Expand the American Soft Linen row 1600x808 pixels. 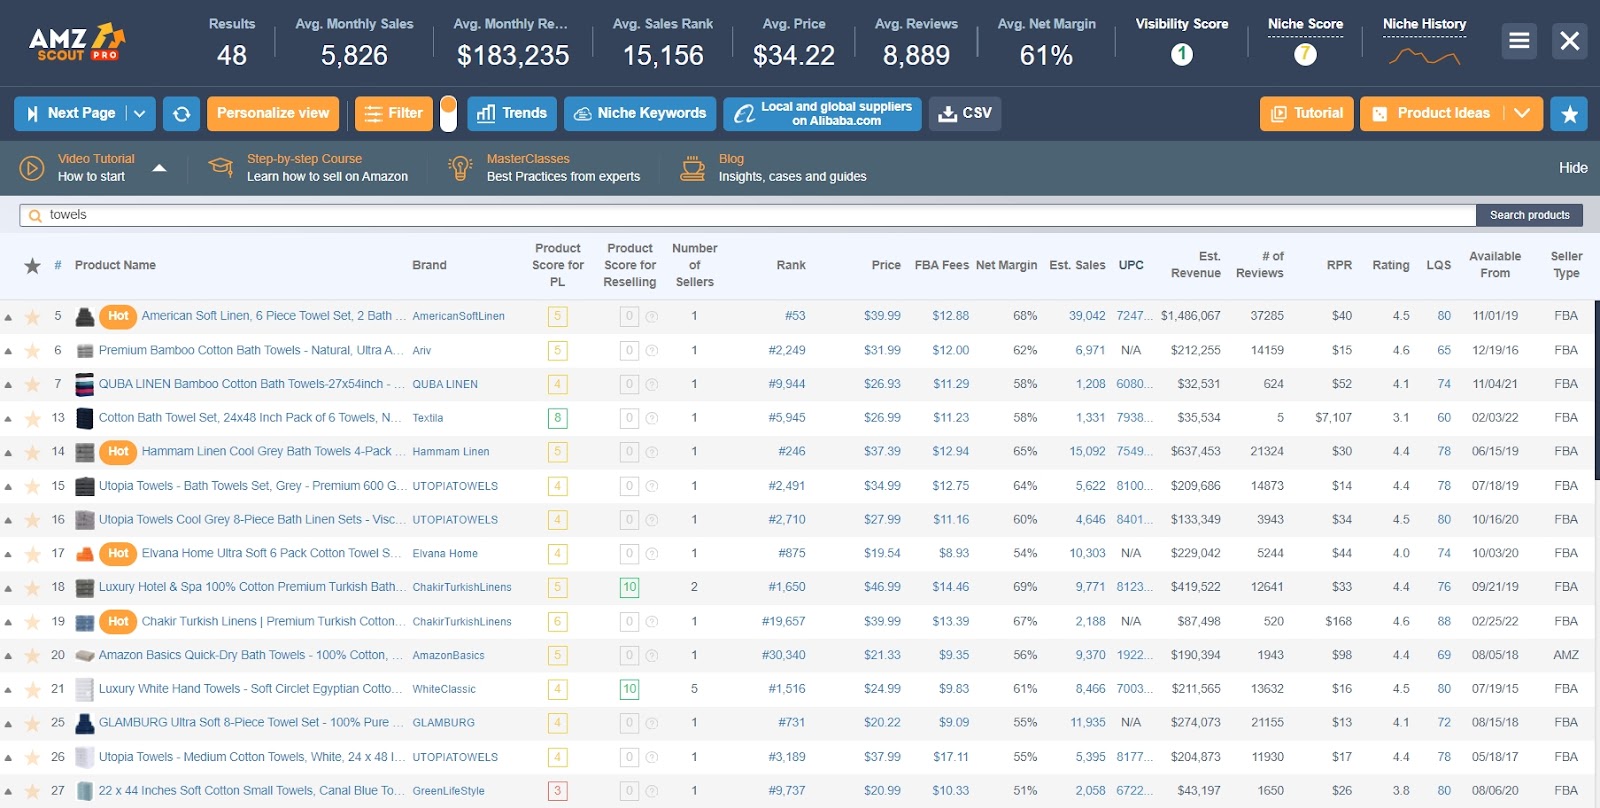tap(8, 317)
